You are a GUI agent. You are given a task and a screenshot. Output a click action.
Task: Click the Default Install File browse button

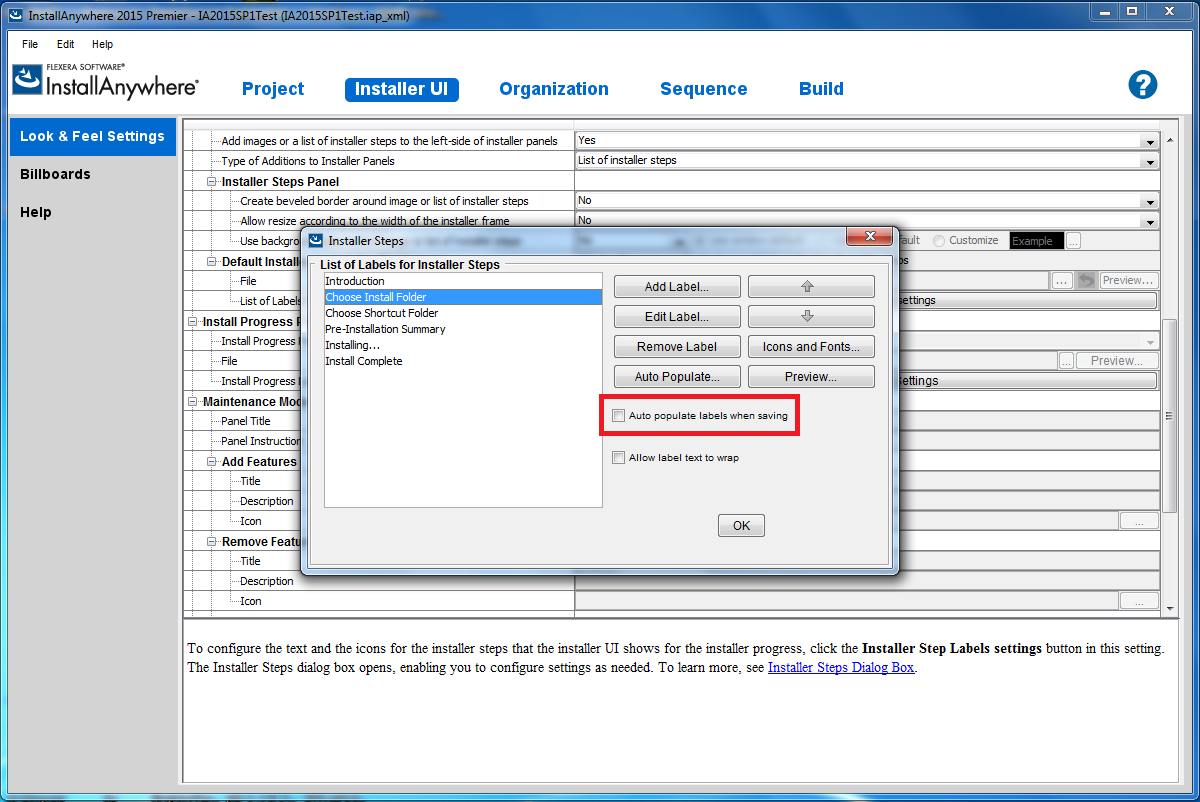[x=1062, y=281]
